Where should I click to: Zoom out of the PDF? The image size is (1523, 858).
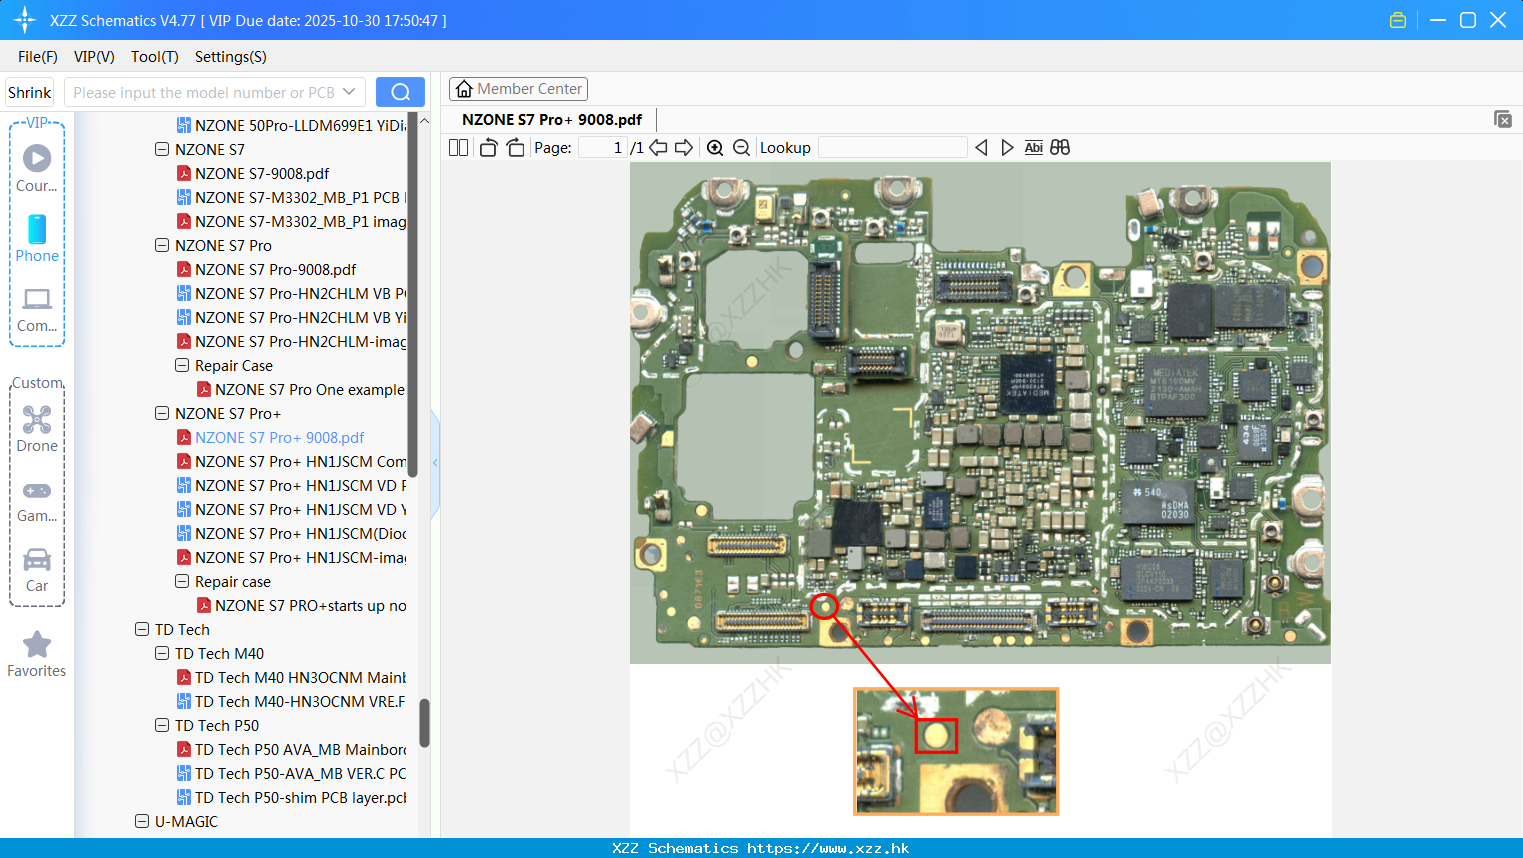[x=741, y=148]
